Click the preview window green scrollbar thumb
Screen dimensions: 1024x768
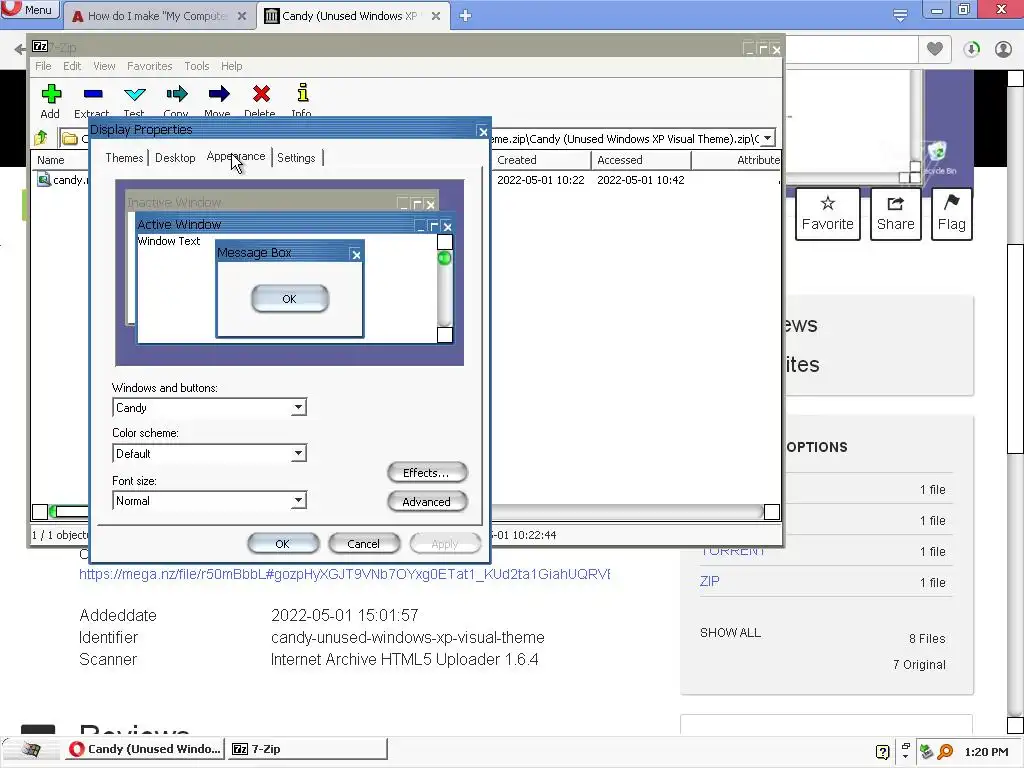point(444,259)
